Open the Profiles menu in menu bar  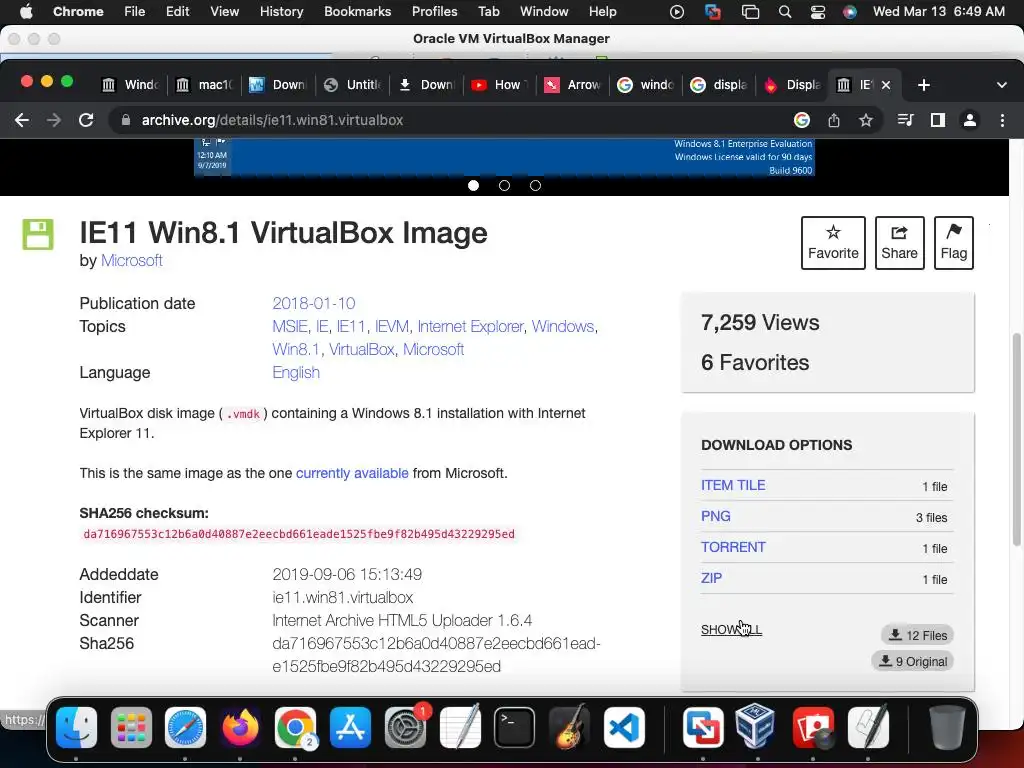(x=434, y=12)
